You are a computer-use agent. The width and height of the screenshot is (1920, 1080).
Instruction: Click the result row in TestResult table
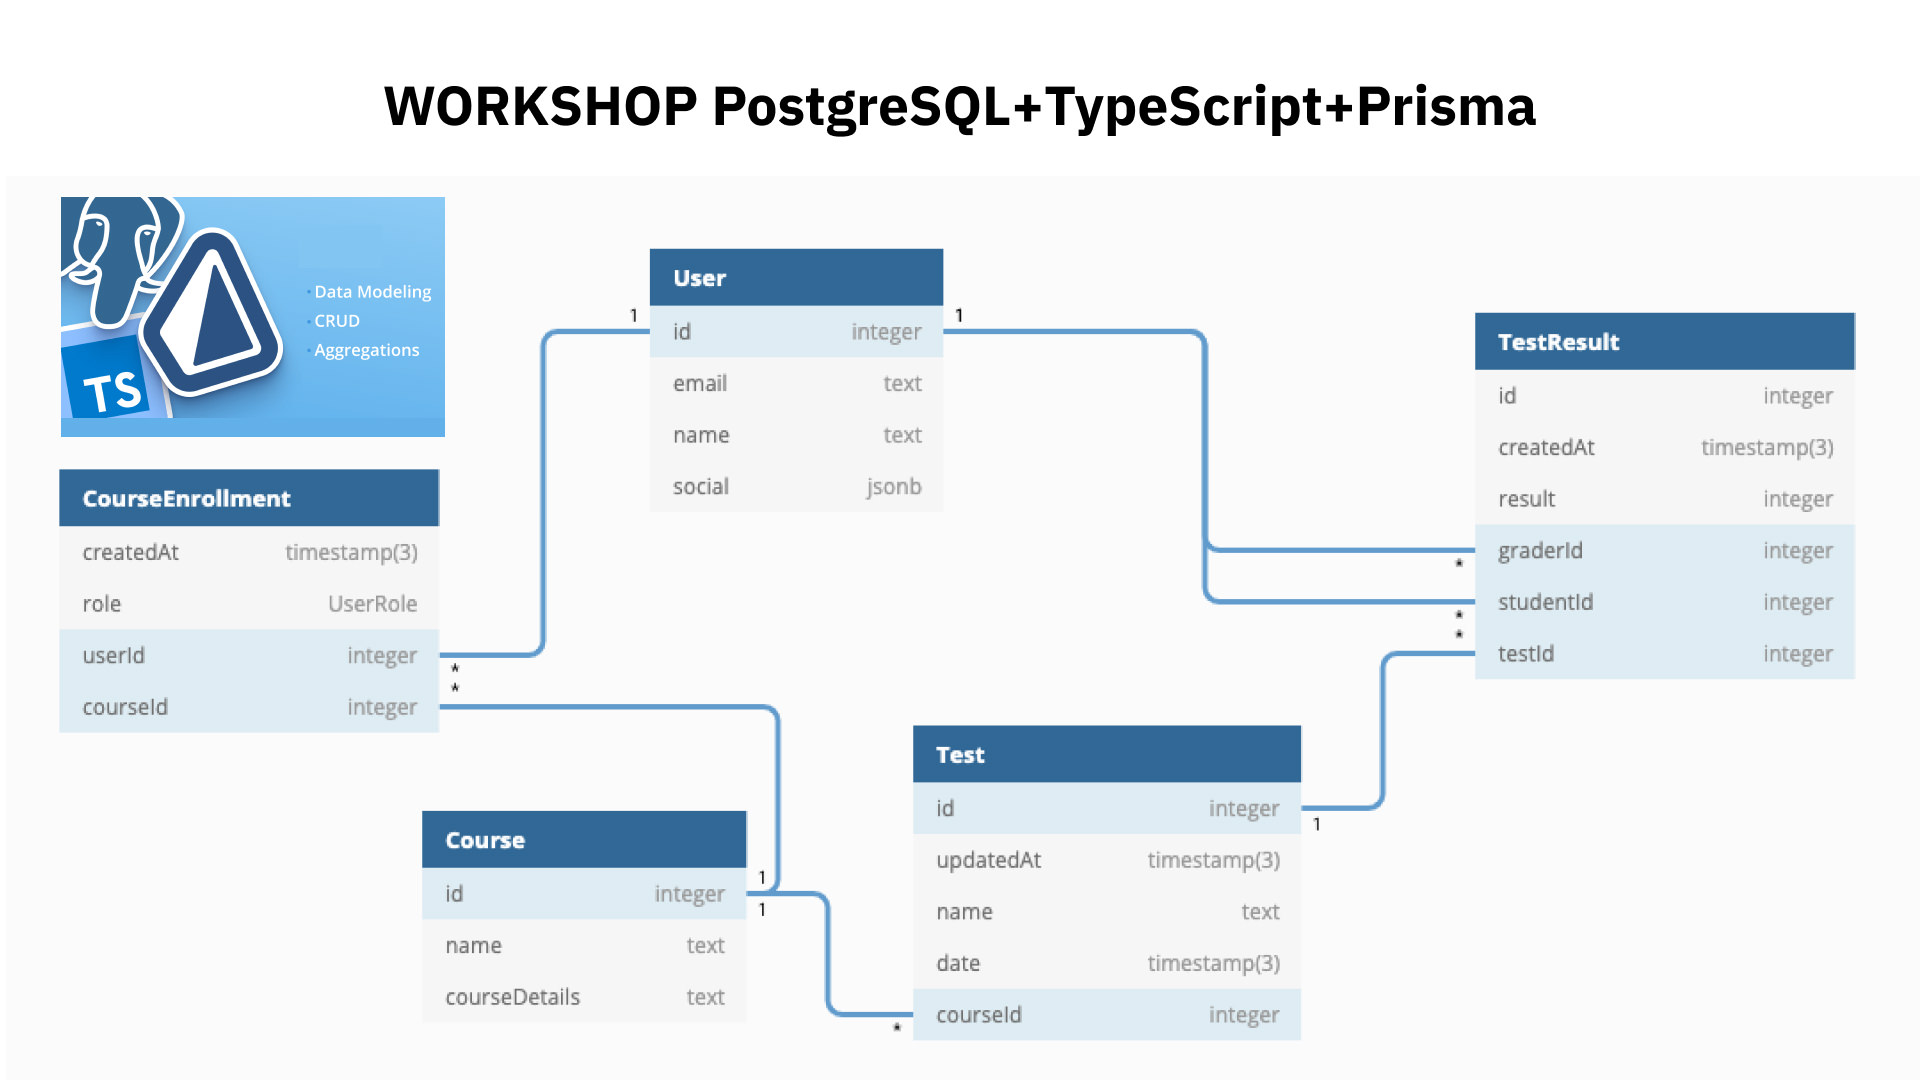pos(1665,499)
